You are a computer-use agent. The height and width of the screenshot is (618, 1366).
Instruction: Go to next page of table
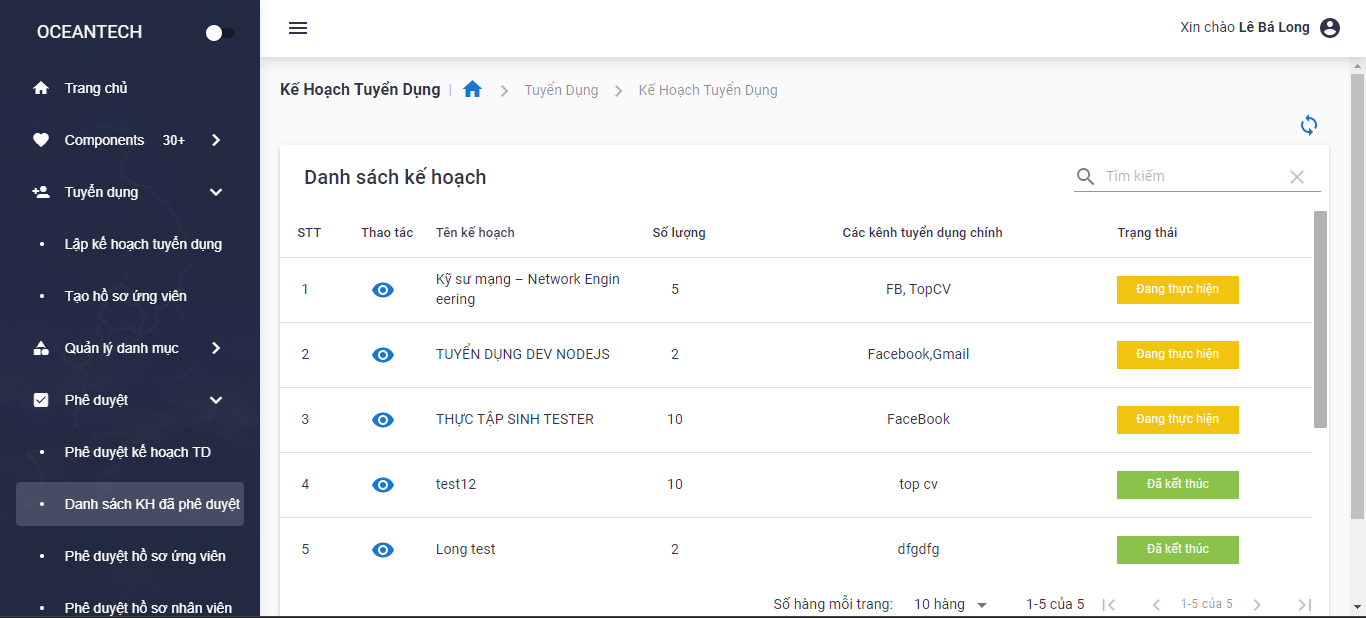click(x=1257, y=604)
